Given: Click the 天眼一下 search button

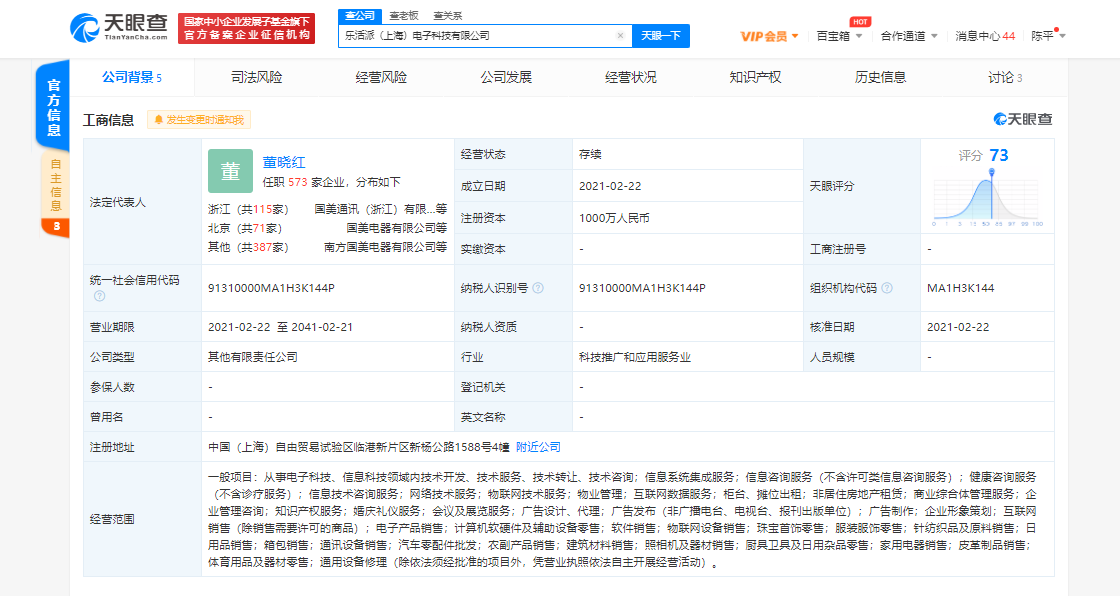Looking at the screenshot, I should (661, 36).
